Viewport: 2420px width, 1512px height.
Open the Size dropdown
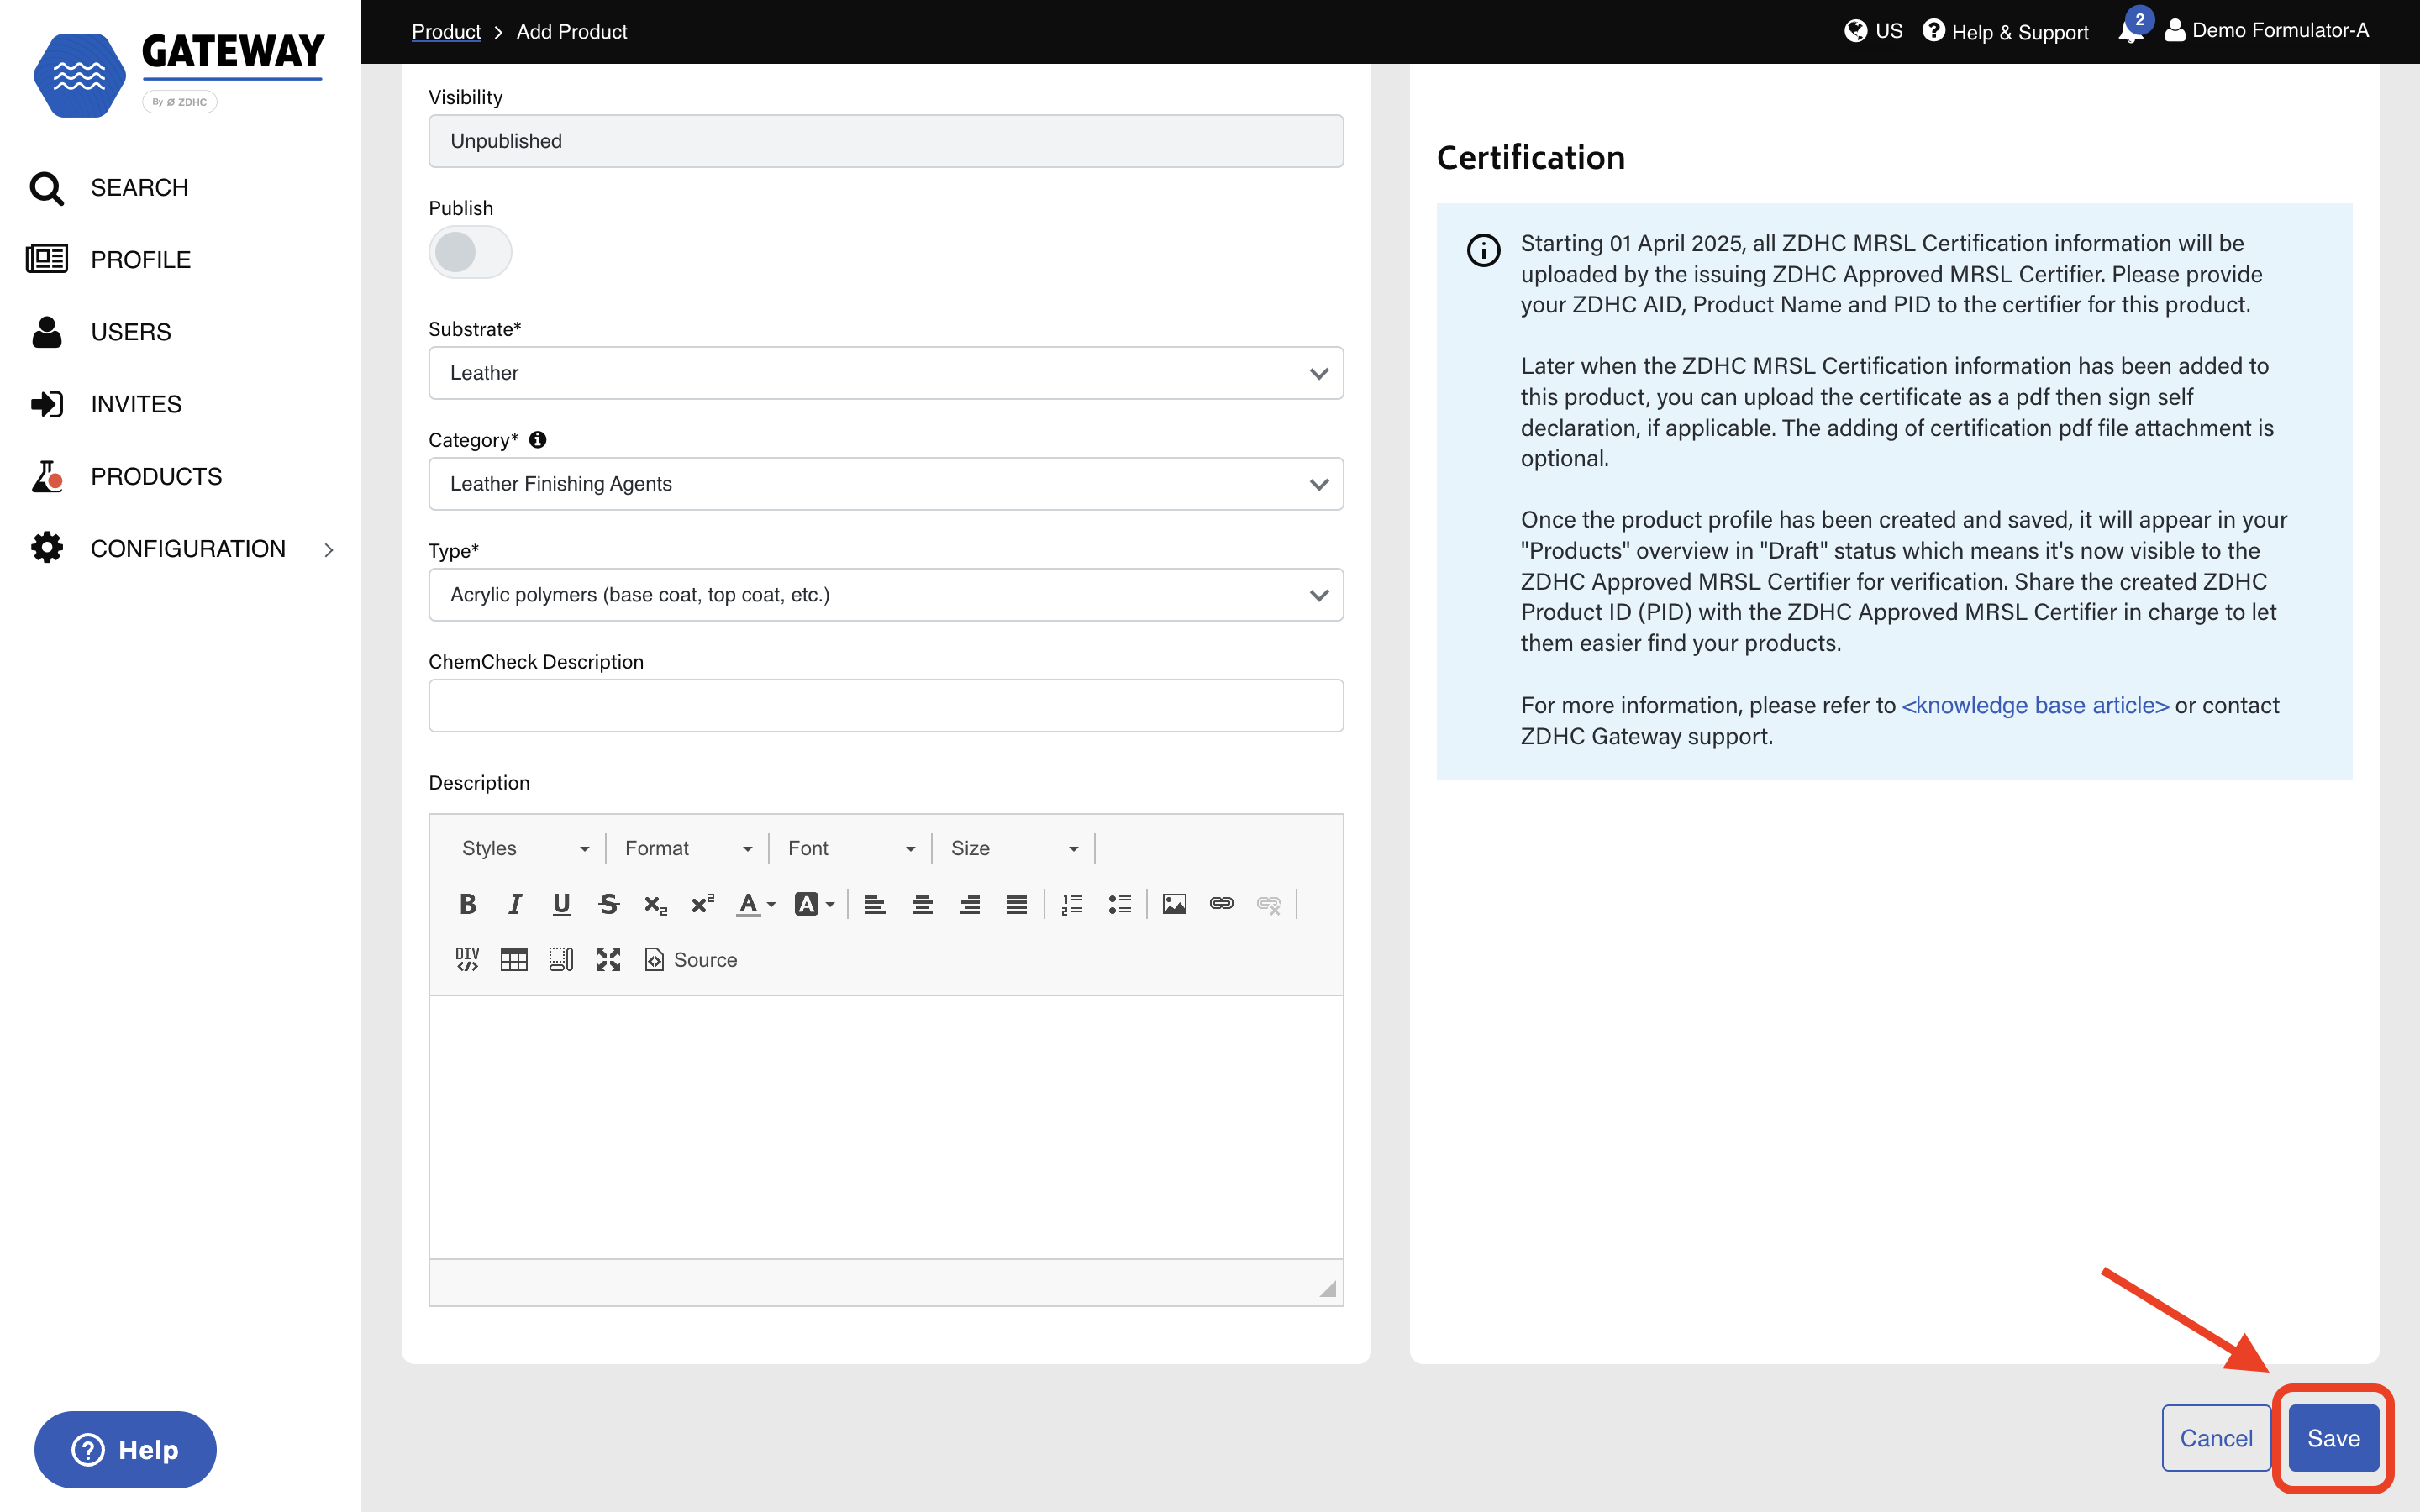click(1014, 848)
